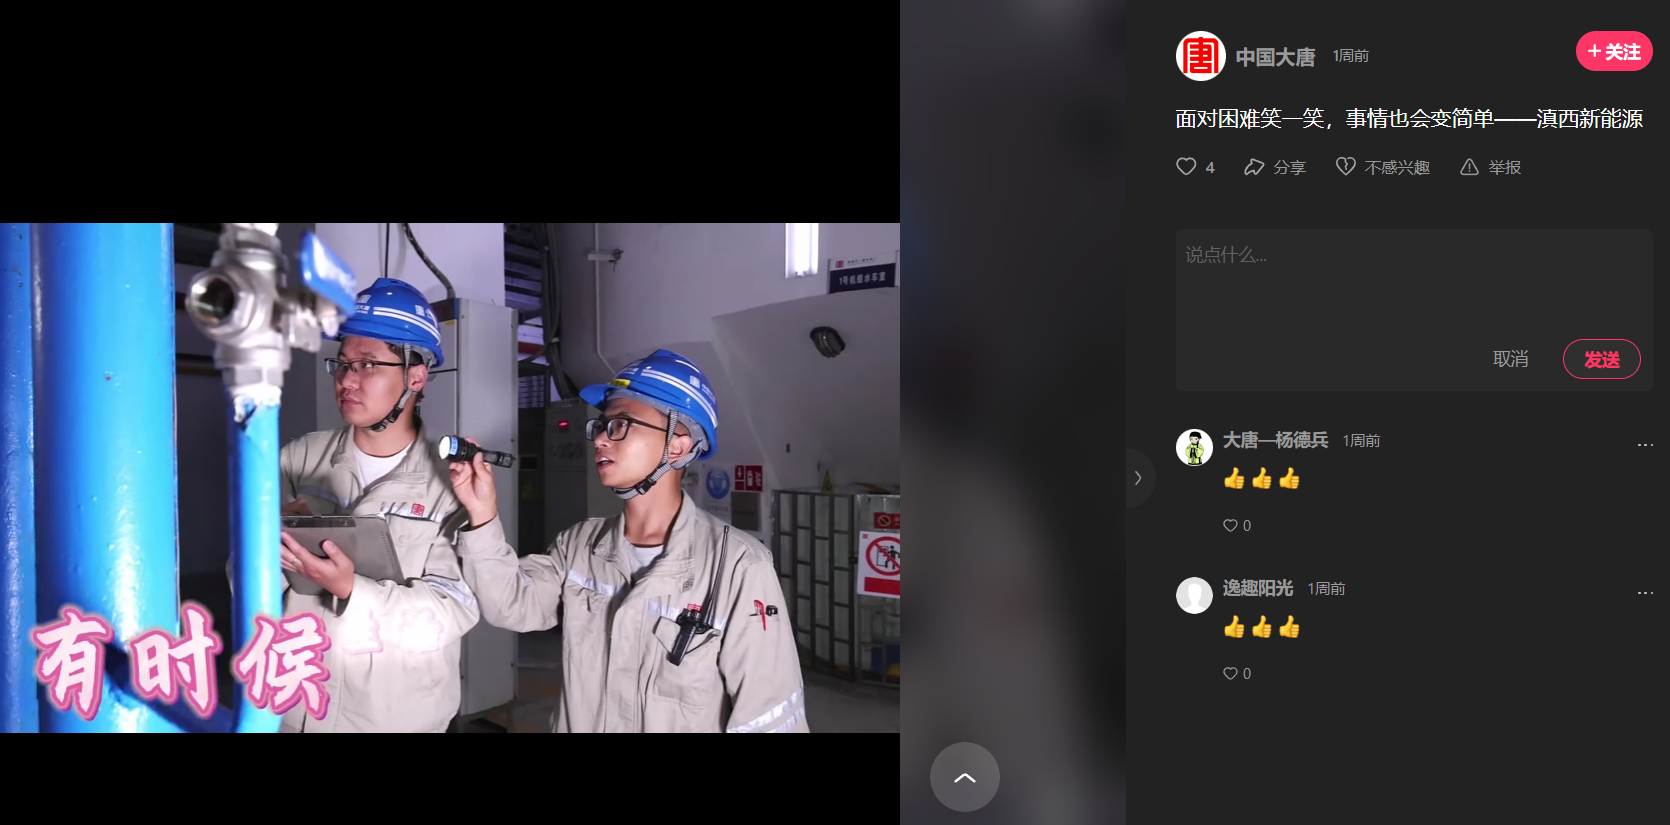
Task: Like the video with the heart icon
Action: tap(1186, 167)
